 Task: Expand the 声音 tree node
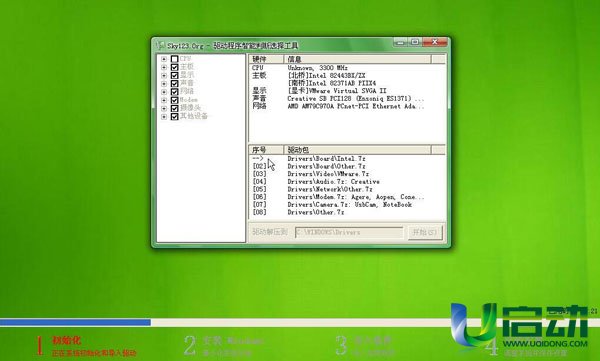pyautogui.click(x=164, y=83)
